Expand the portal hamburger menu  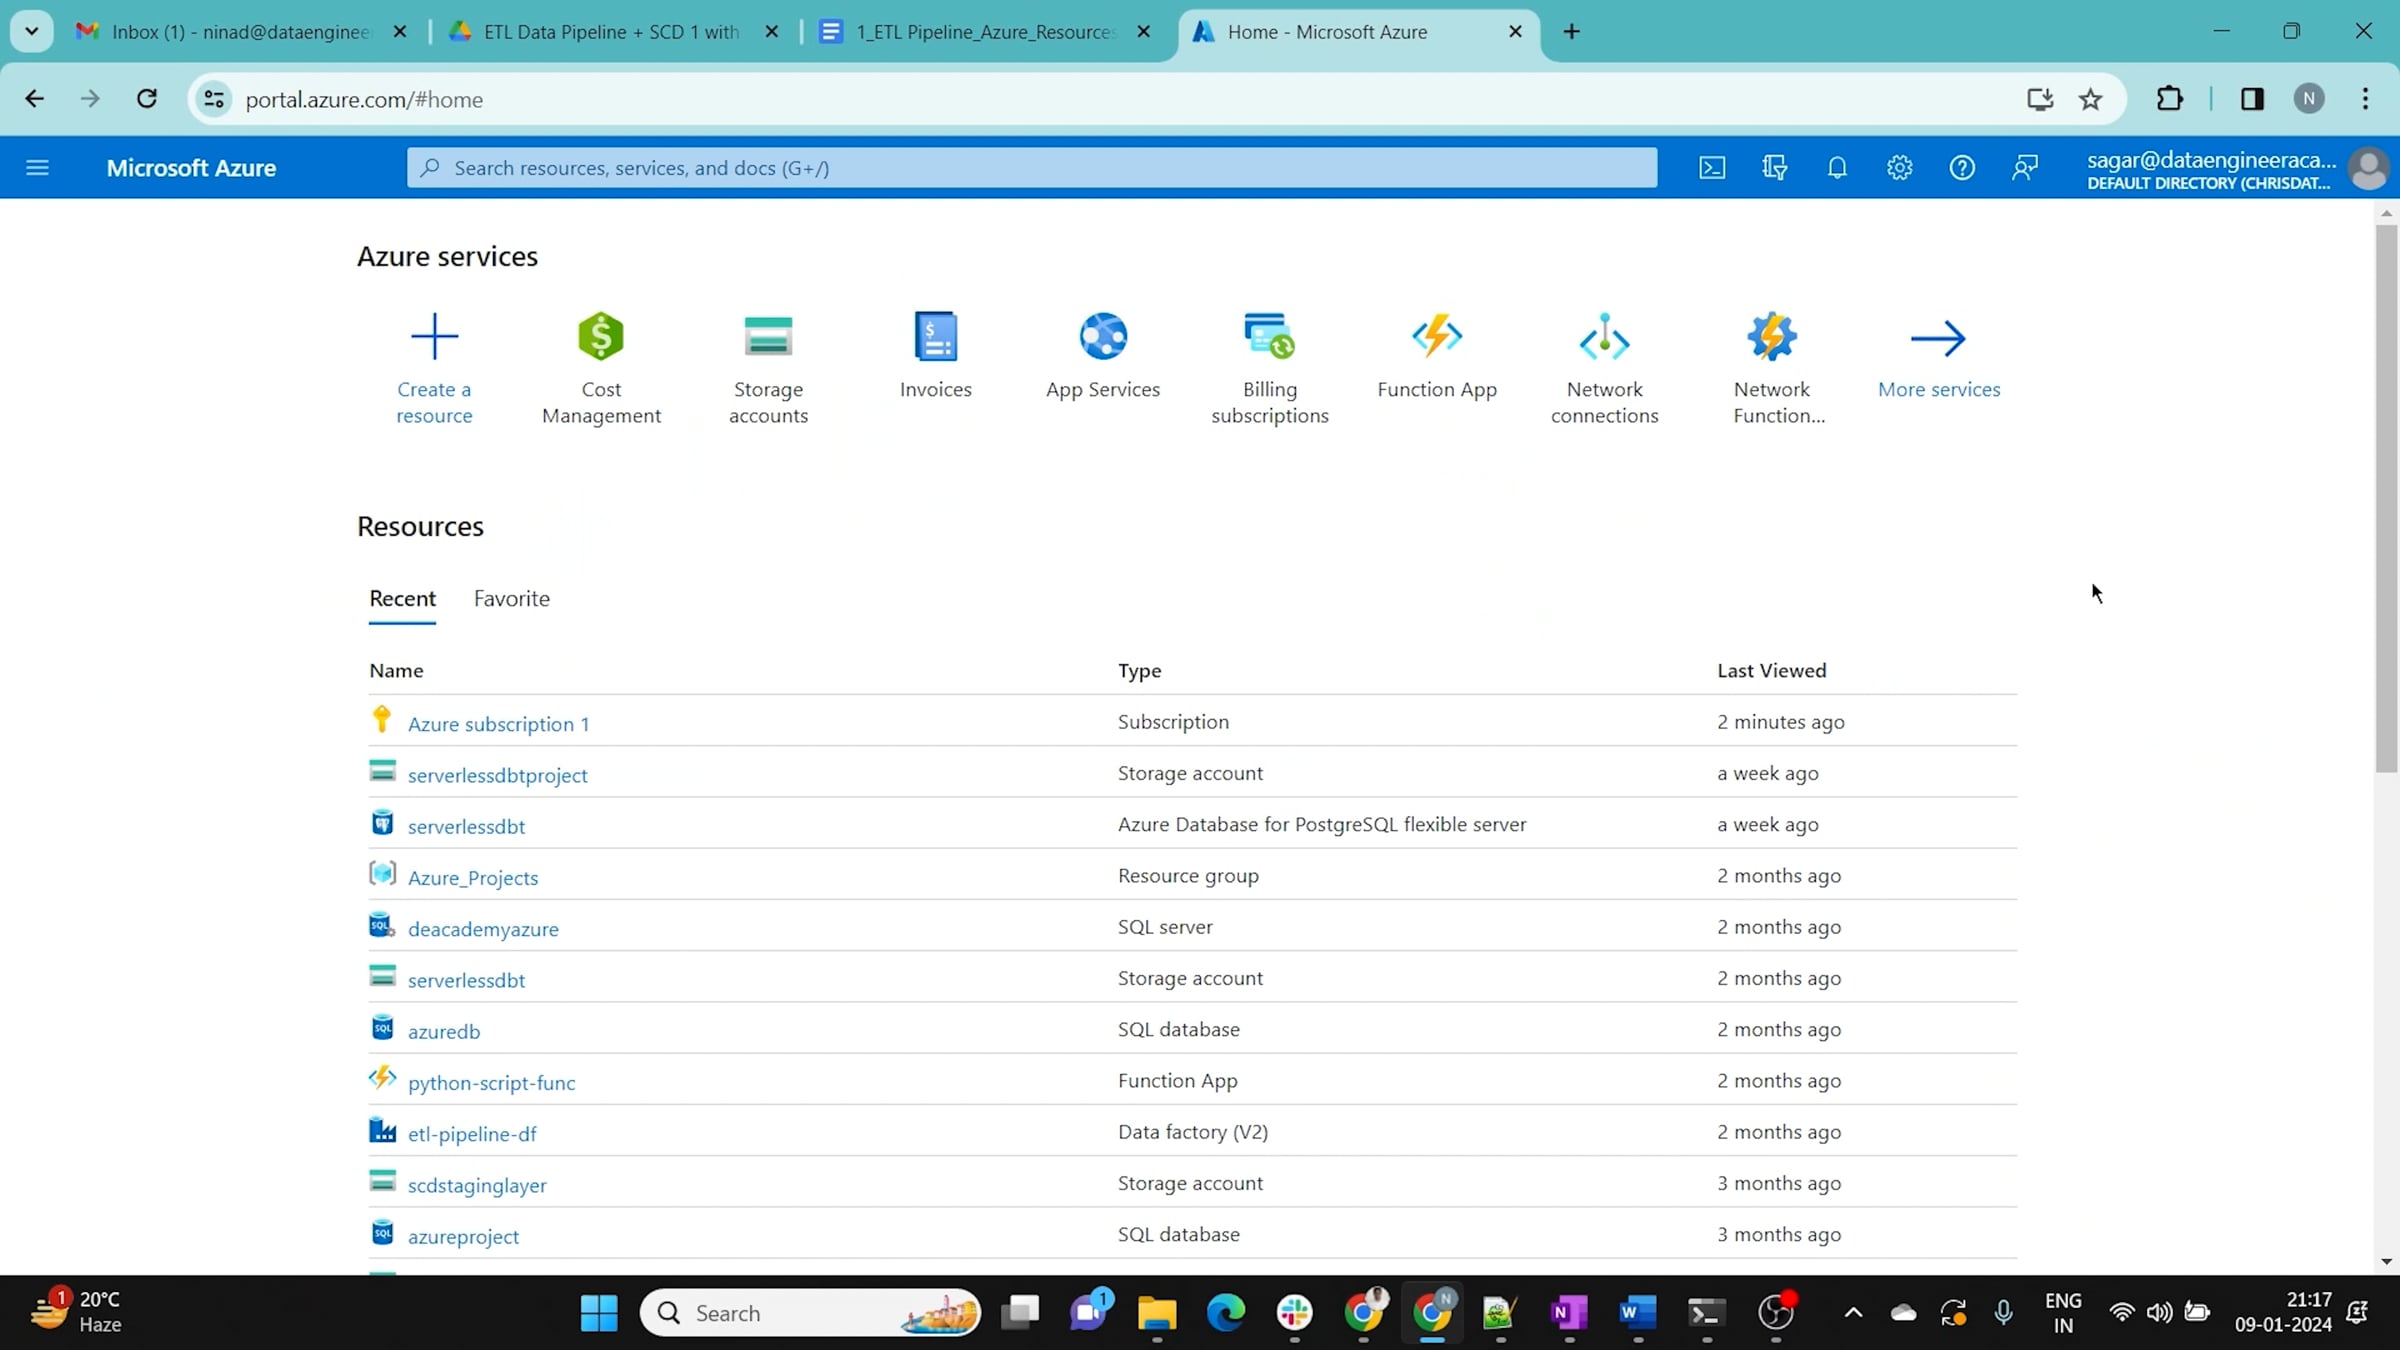coord(37,167)
